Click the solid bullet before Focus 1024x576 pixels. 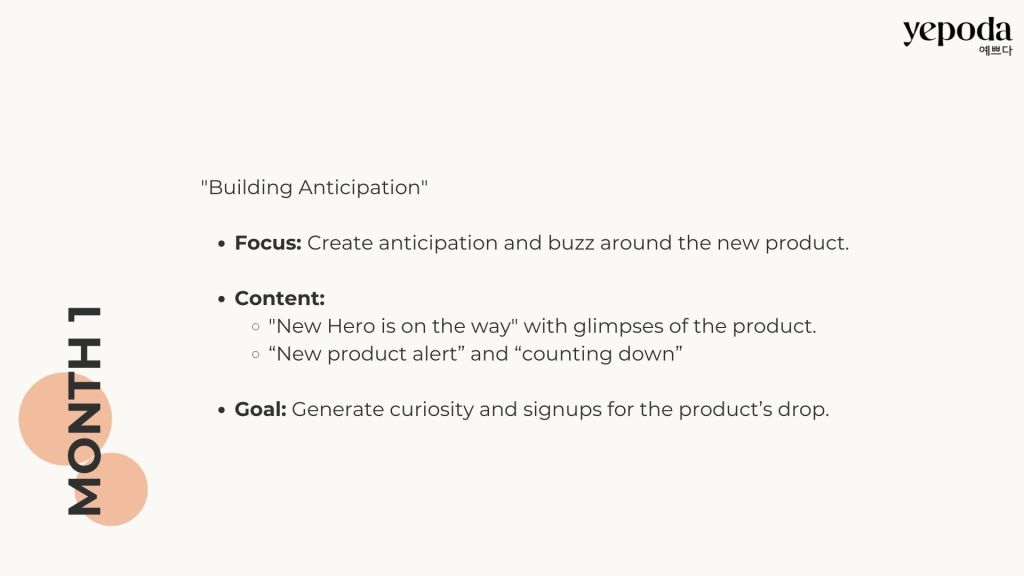[x=221, y=244]
